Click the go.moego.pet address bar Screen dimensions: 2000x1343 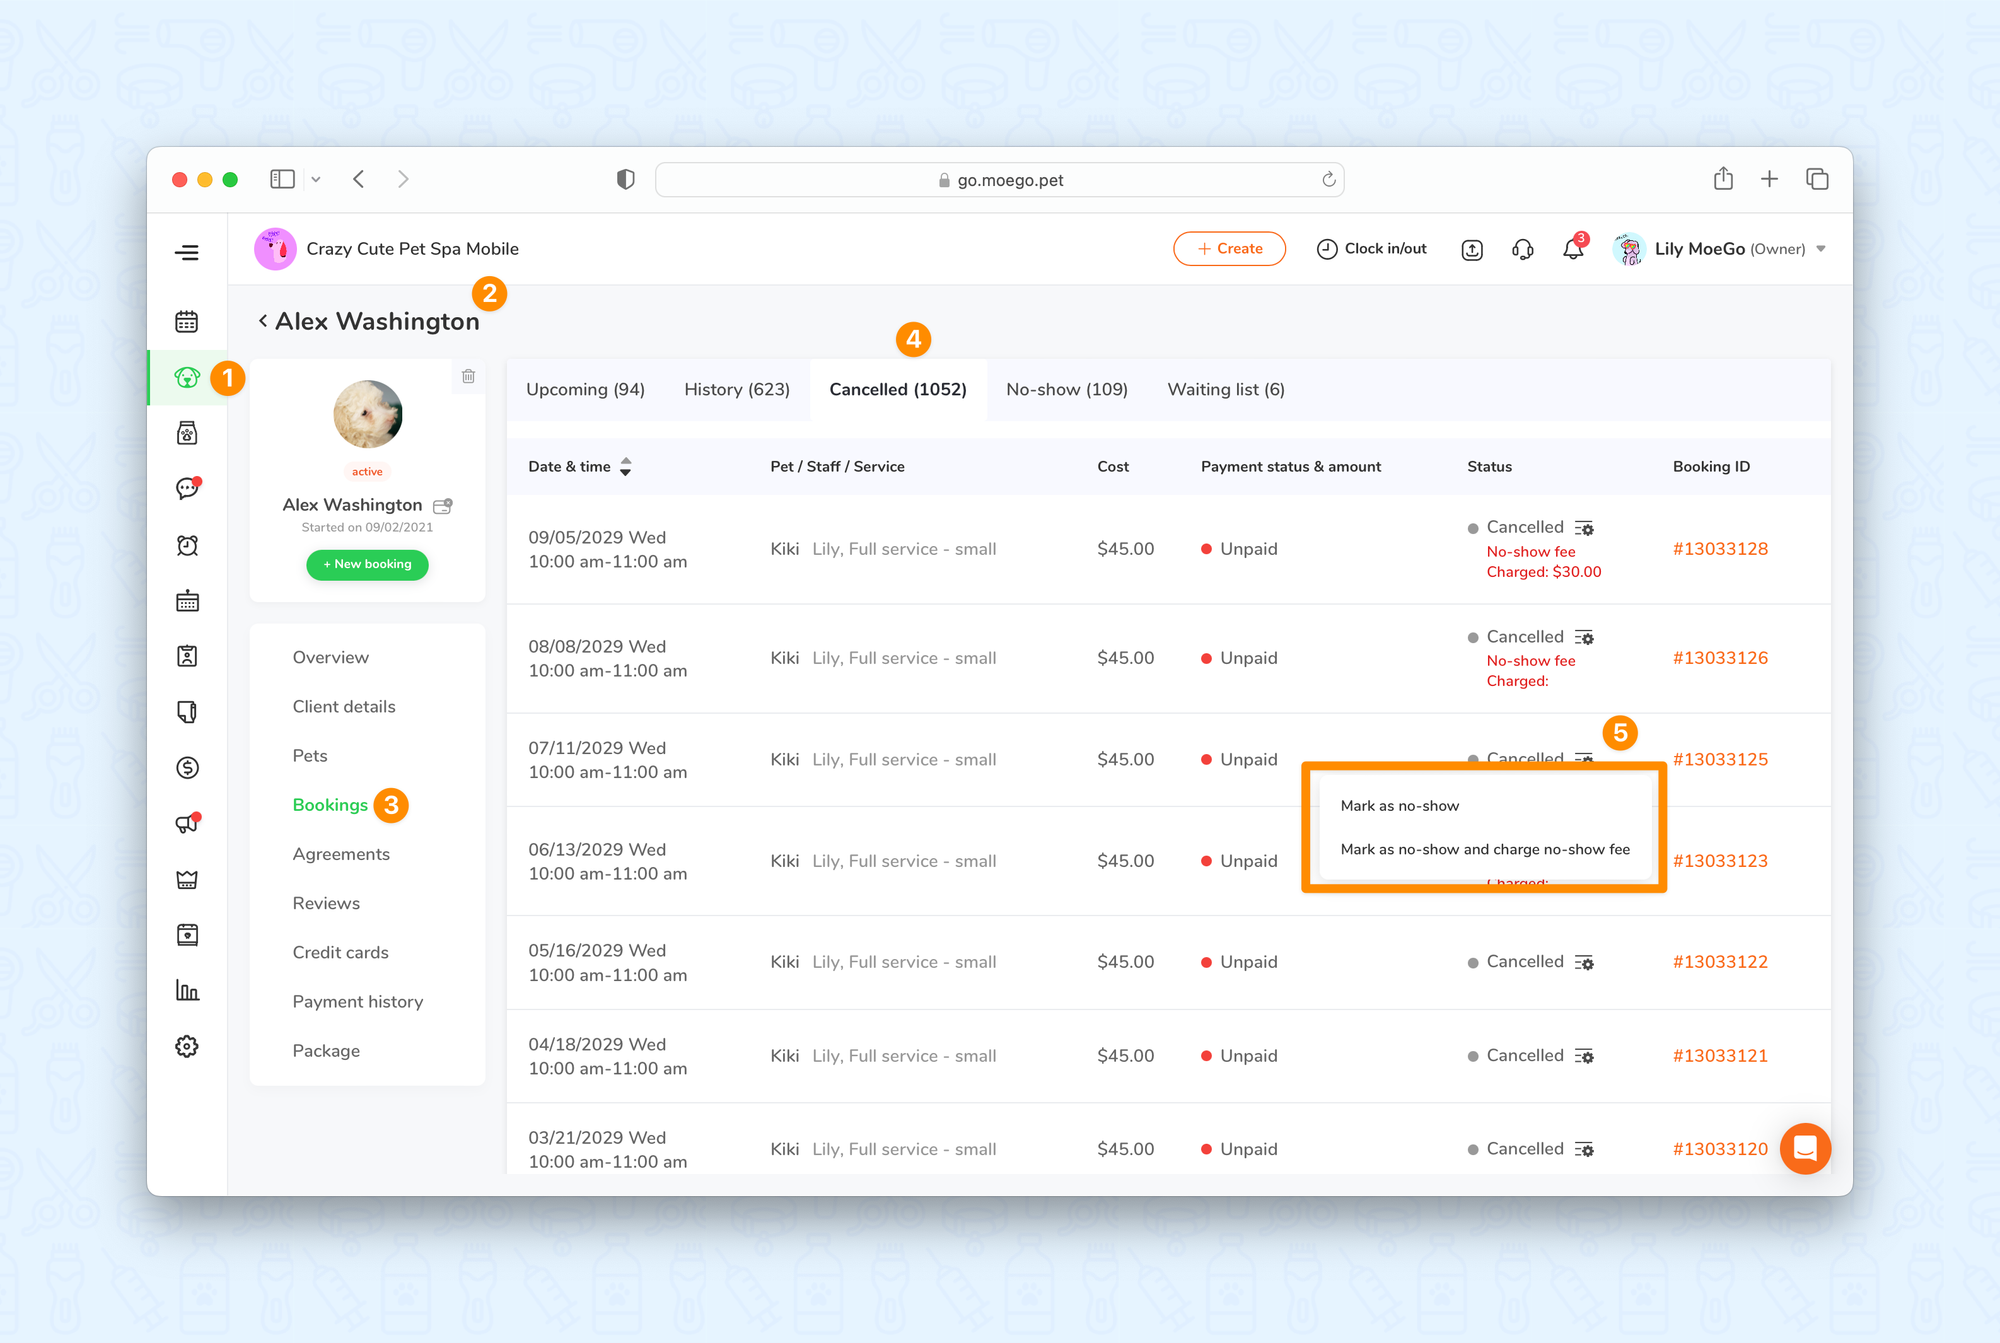click(x=1000, y=180)
